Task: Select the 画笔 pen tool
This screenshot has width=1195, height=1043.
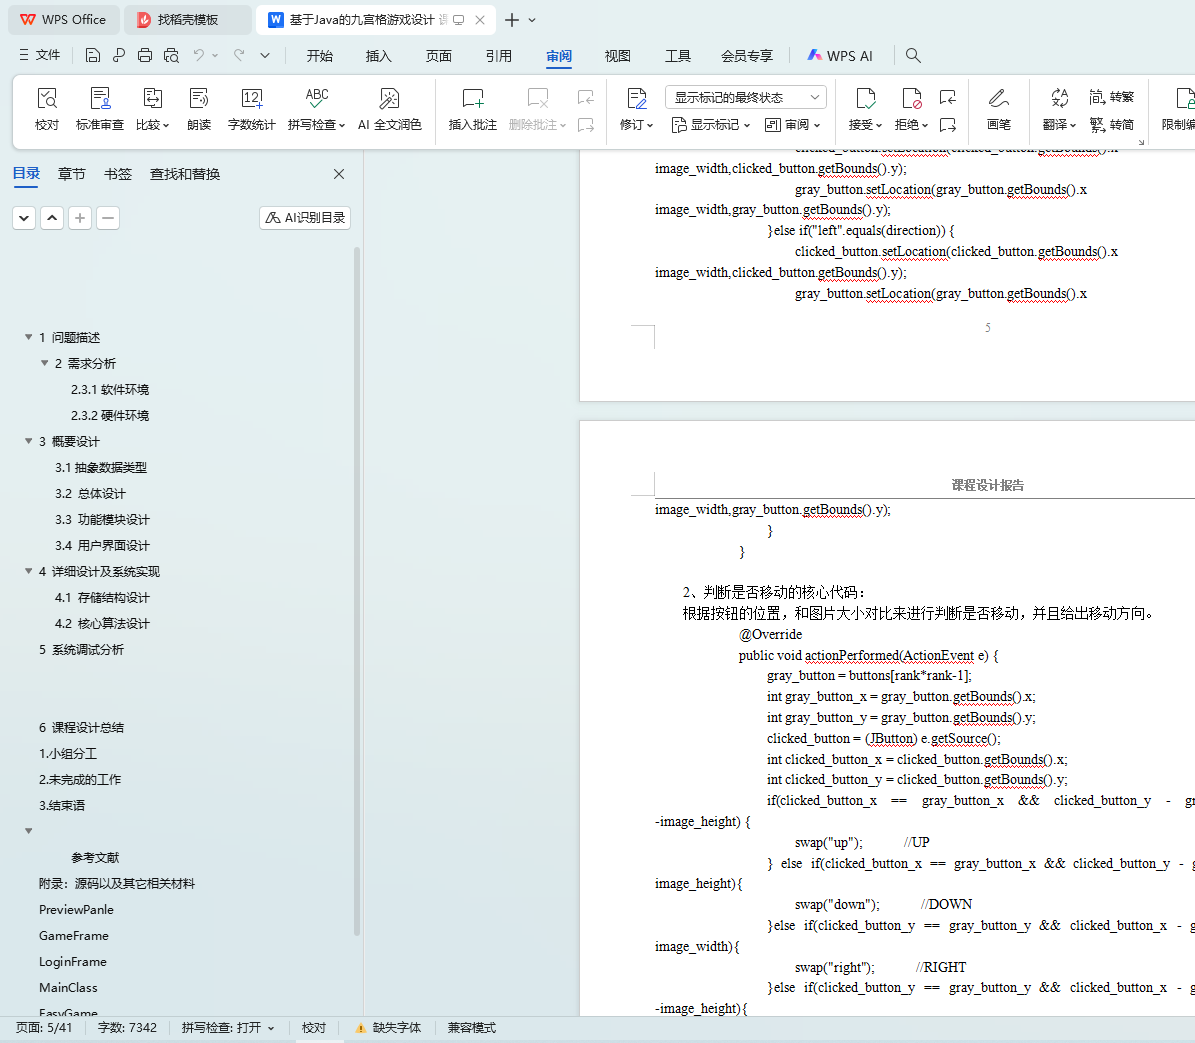Action: [x=998, y=109]
